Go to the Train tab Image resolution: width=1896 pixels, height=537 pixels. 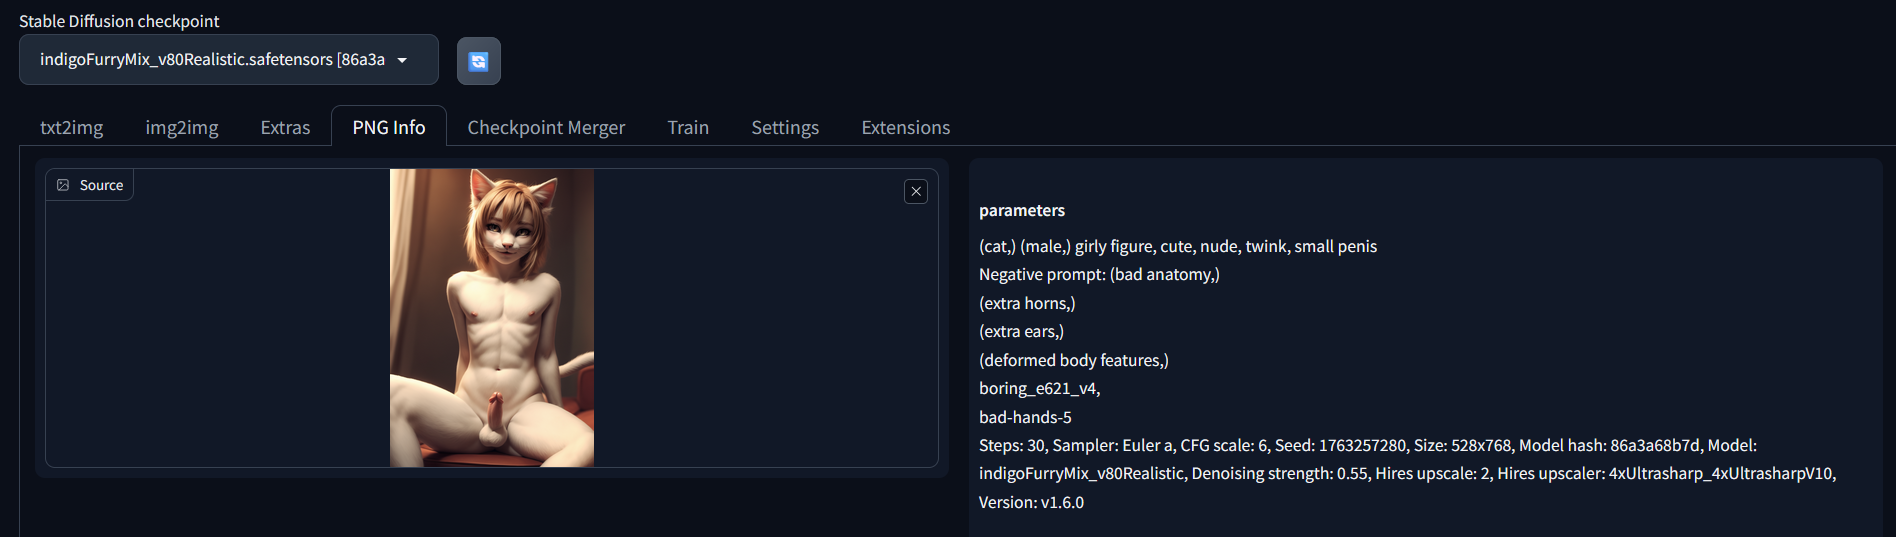coord(688,127)
